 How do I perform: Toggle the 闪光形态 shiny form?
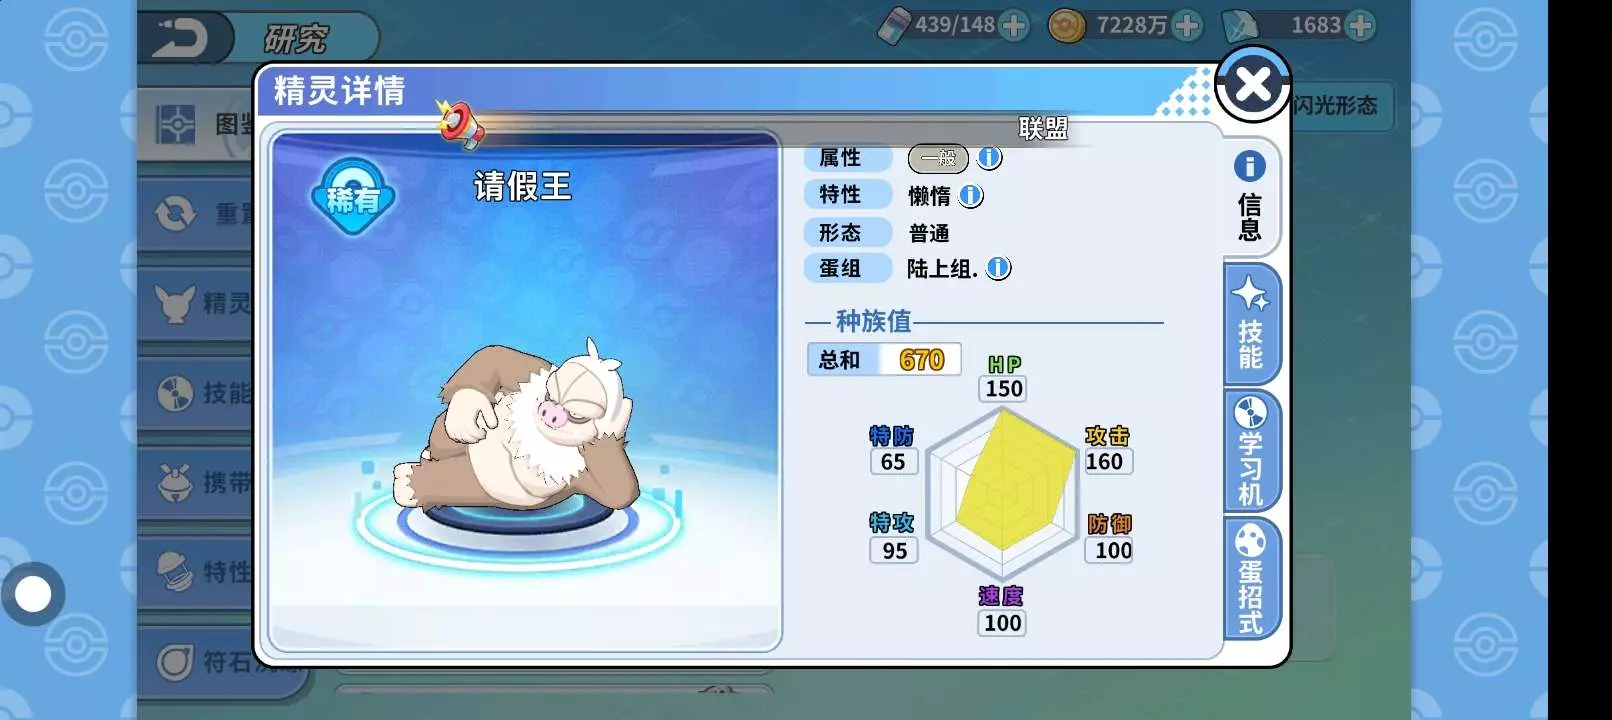[x=1335, y=105]
